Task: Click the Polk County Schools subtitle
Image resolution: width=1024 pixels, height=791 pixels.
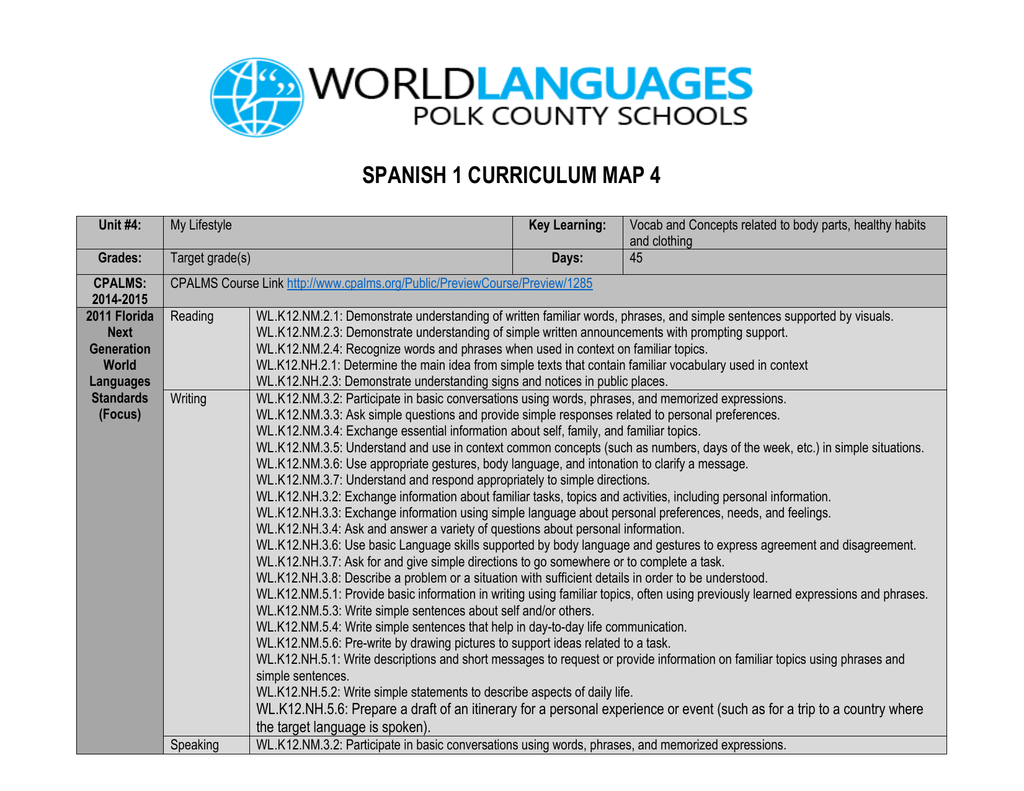Action: coord(580,116)
